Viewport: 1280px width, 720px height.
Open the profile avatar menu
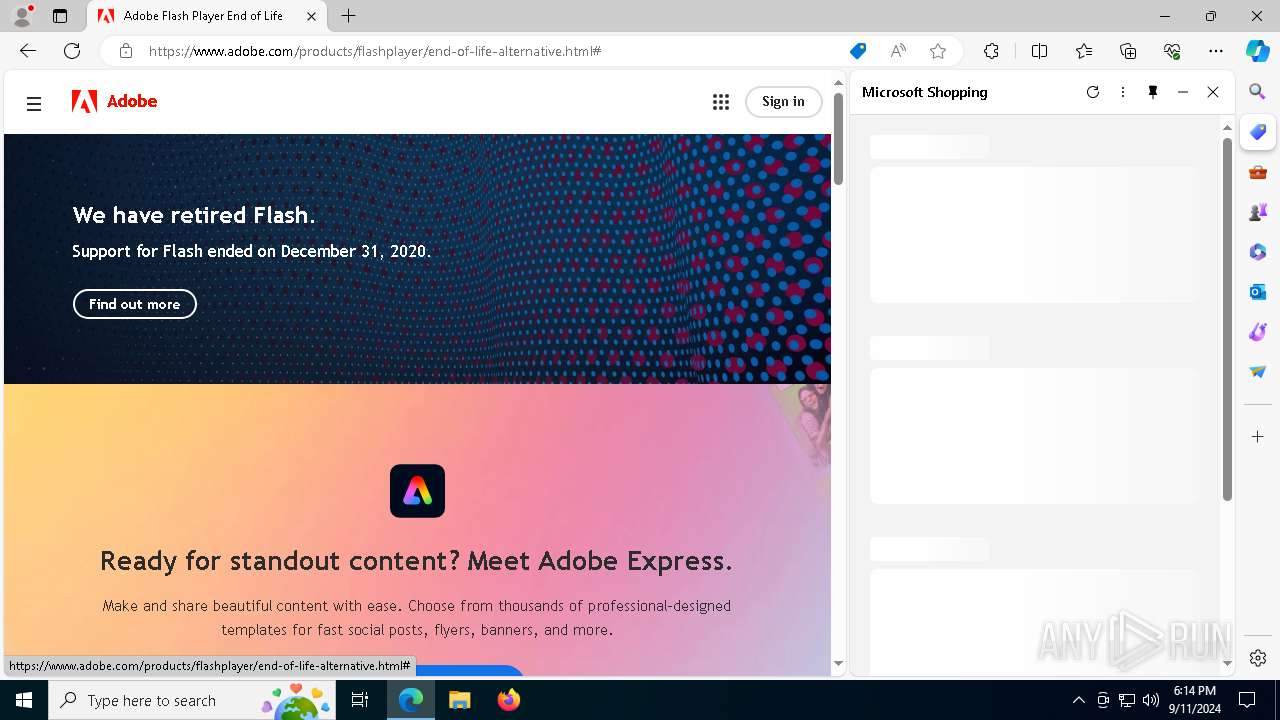[x=22, y=16]
